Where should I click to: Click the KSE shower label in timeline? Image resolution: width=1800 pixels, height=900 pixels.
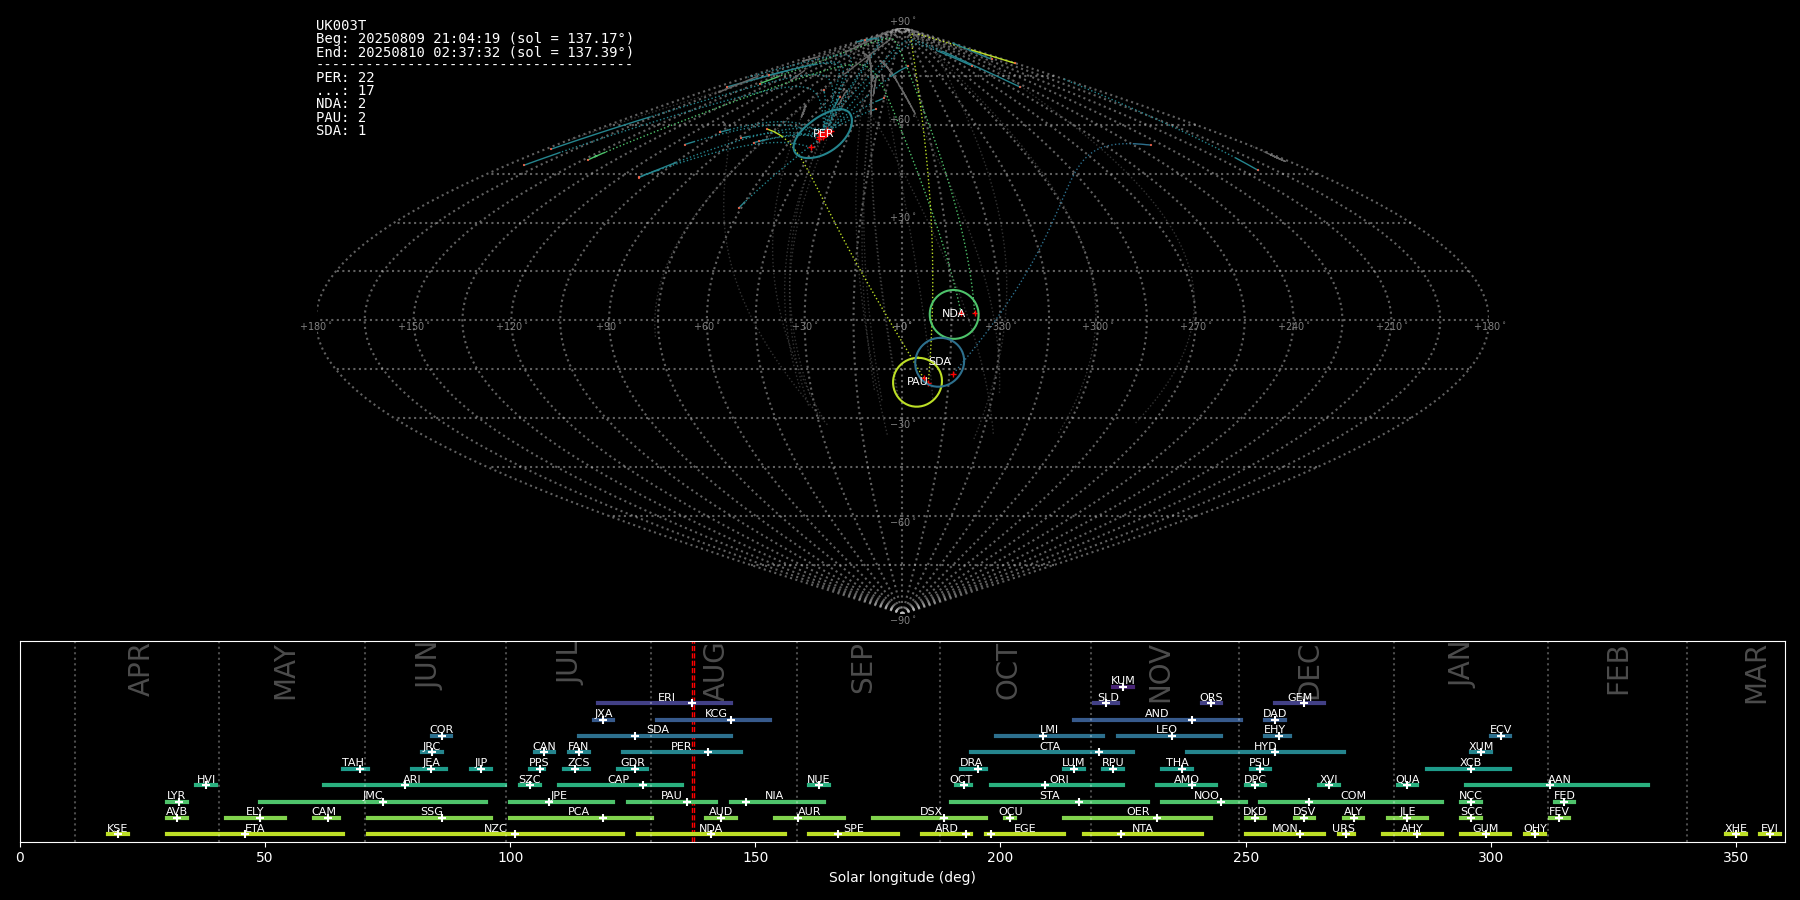tap(117, 829)
